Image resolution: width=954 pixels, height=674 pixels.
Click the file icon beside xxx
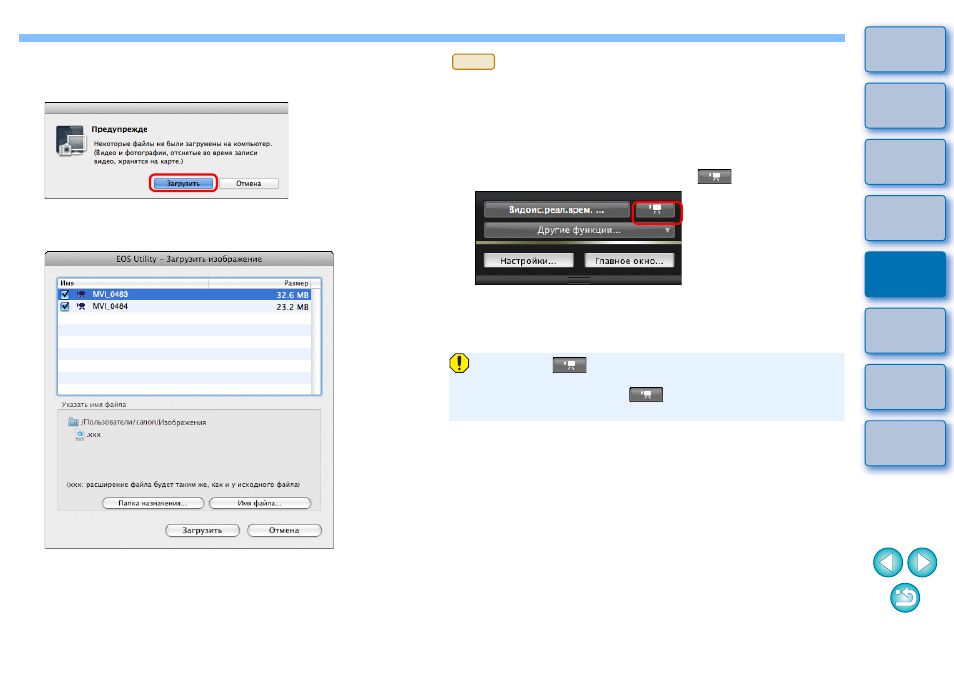click(x=80, y=434)
